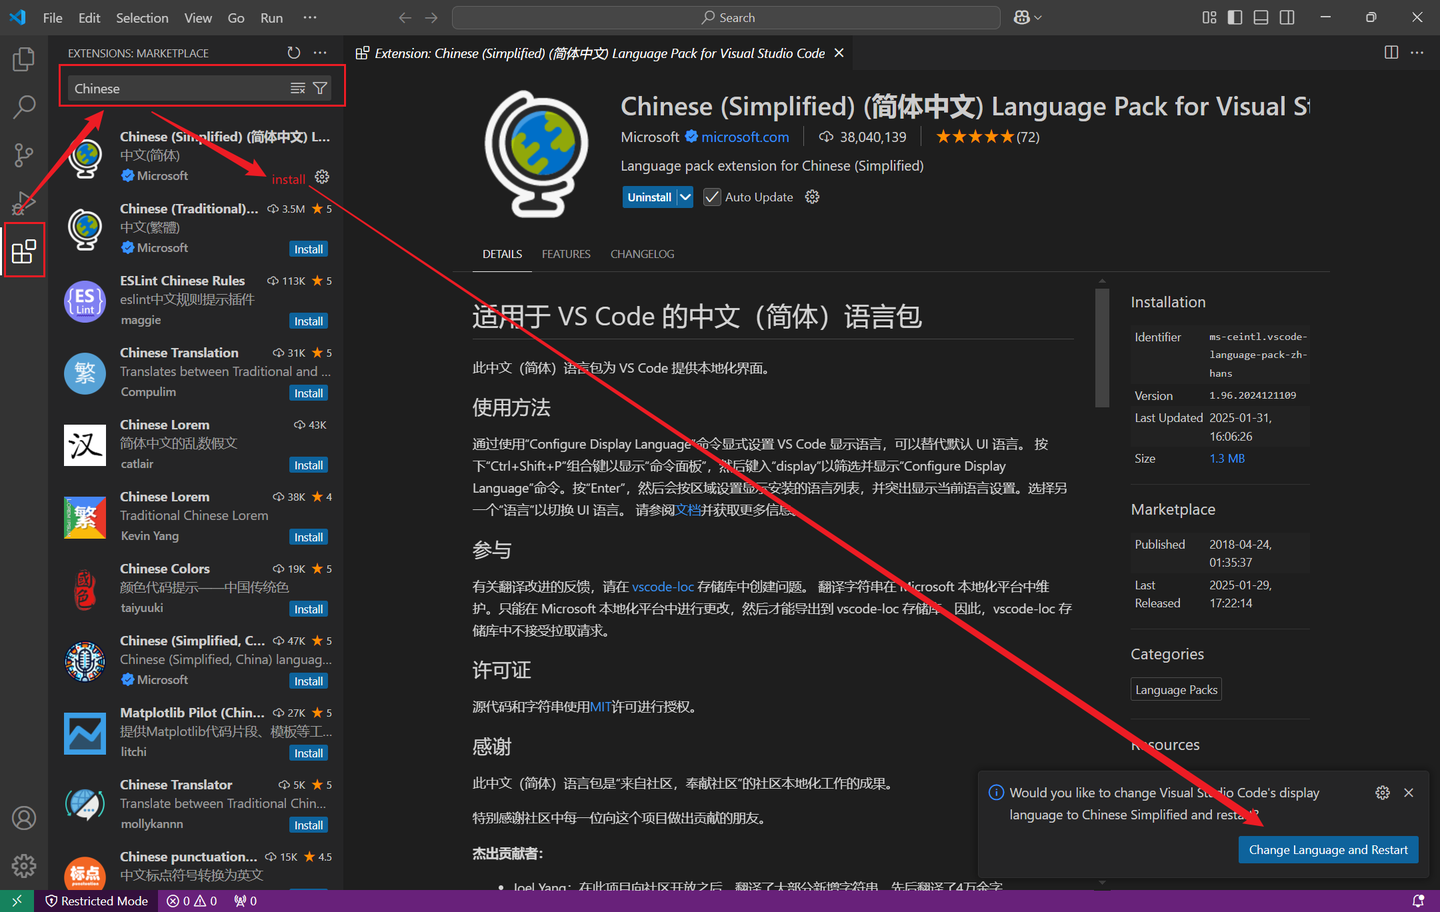Close the extension editor tab
The height and width of the screenshot is (912, 1440).
coord(839,53)
